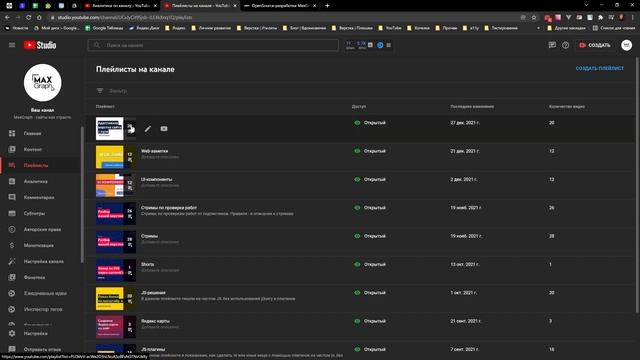Open the Стримы playlist title
640x360 pixels.
click(x=149, y=236)
